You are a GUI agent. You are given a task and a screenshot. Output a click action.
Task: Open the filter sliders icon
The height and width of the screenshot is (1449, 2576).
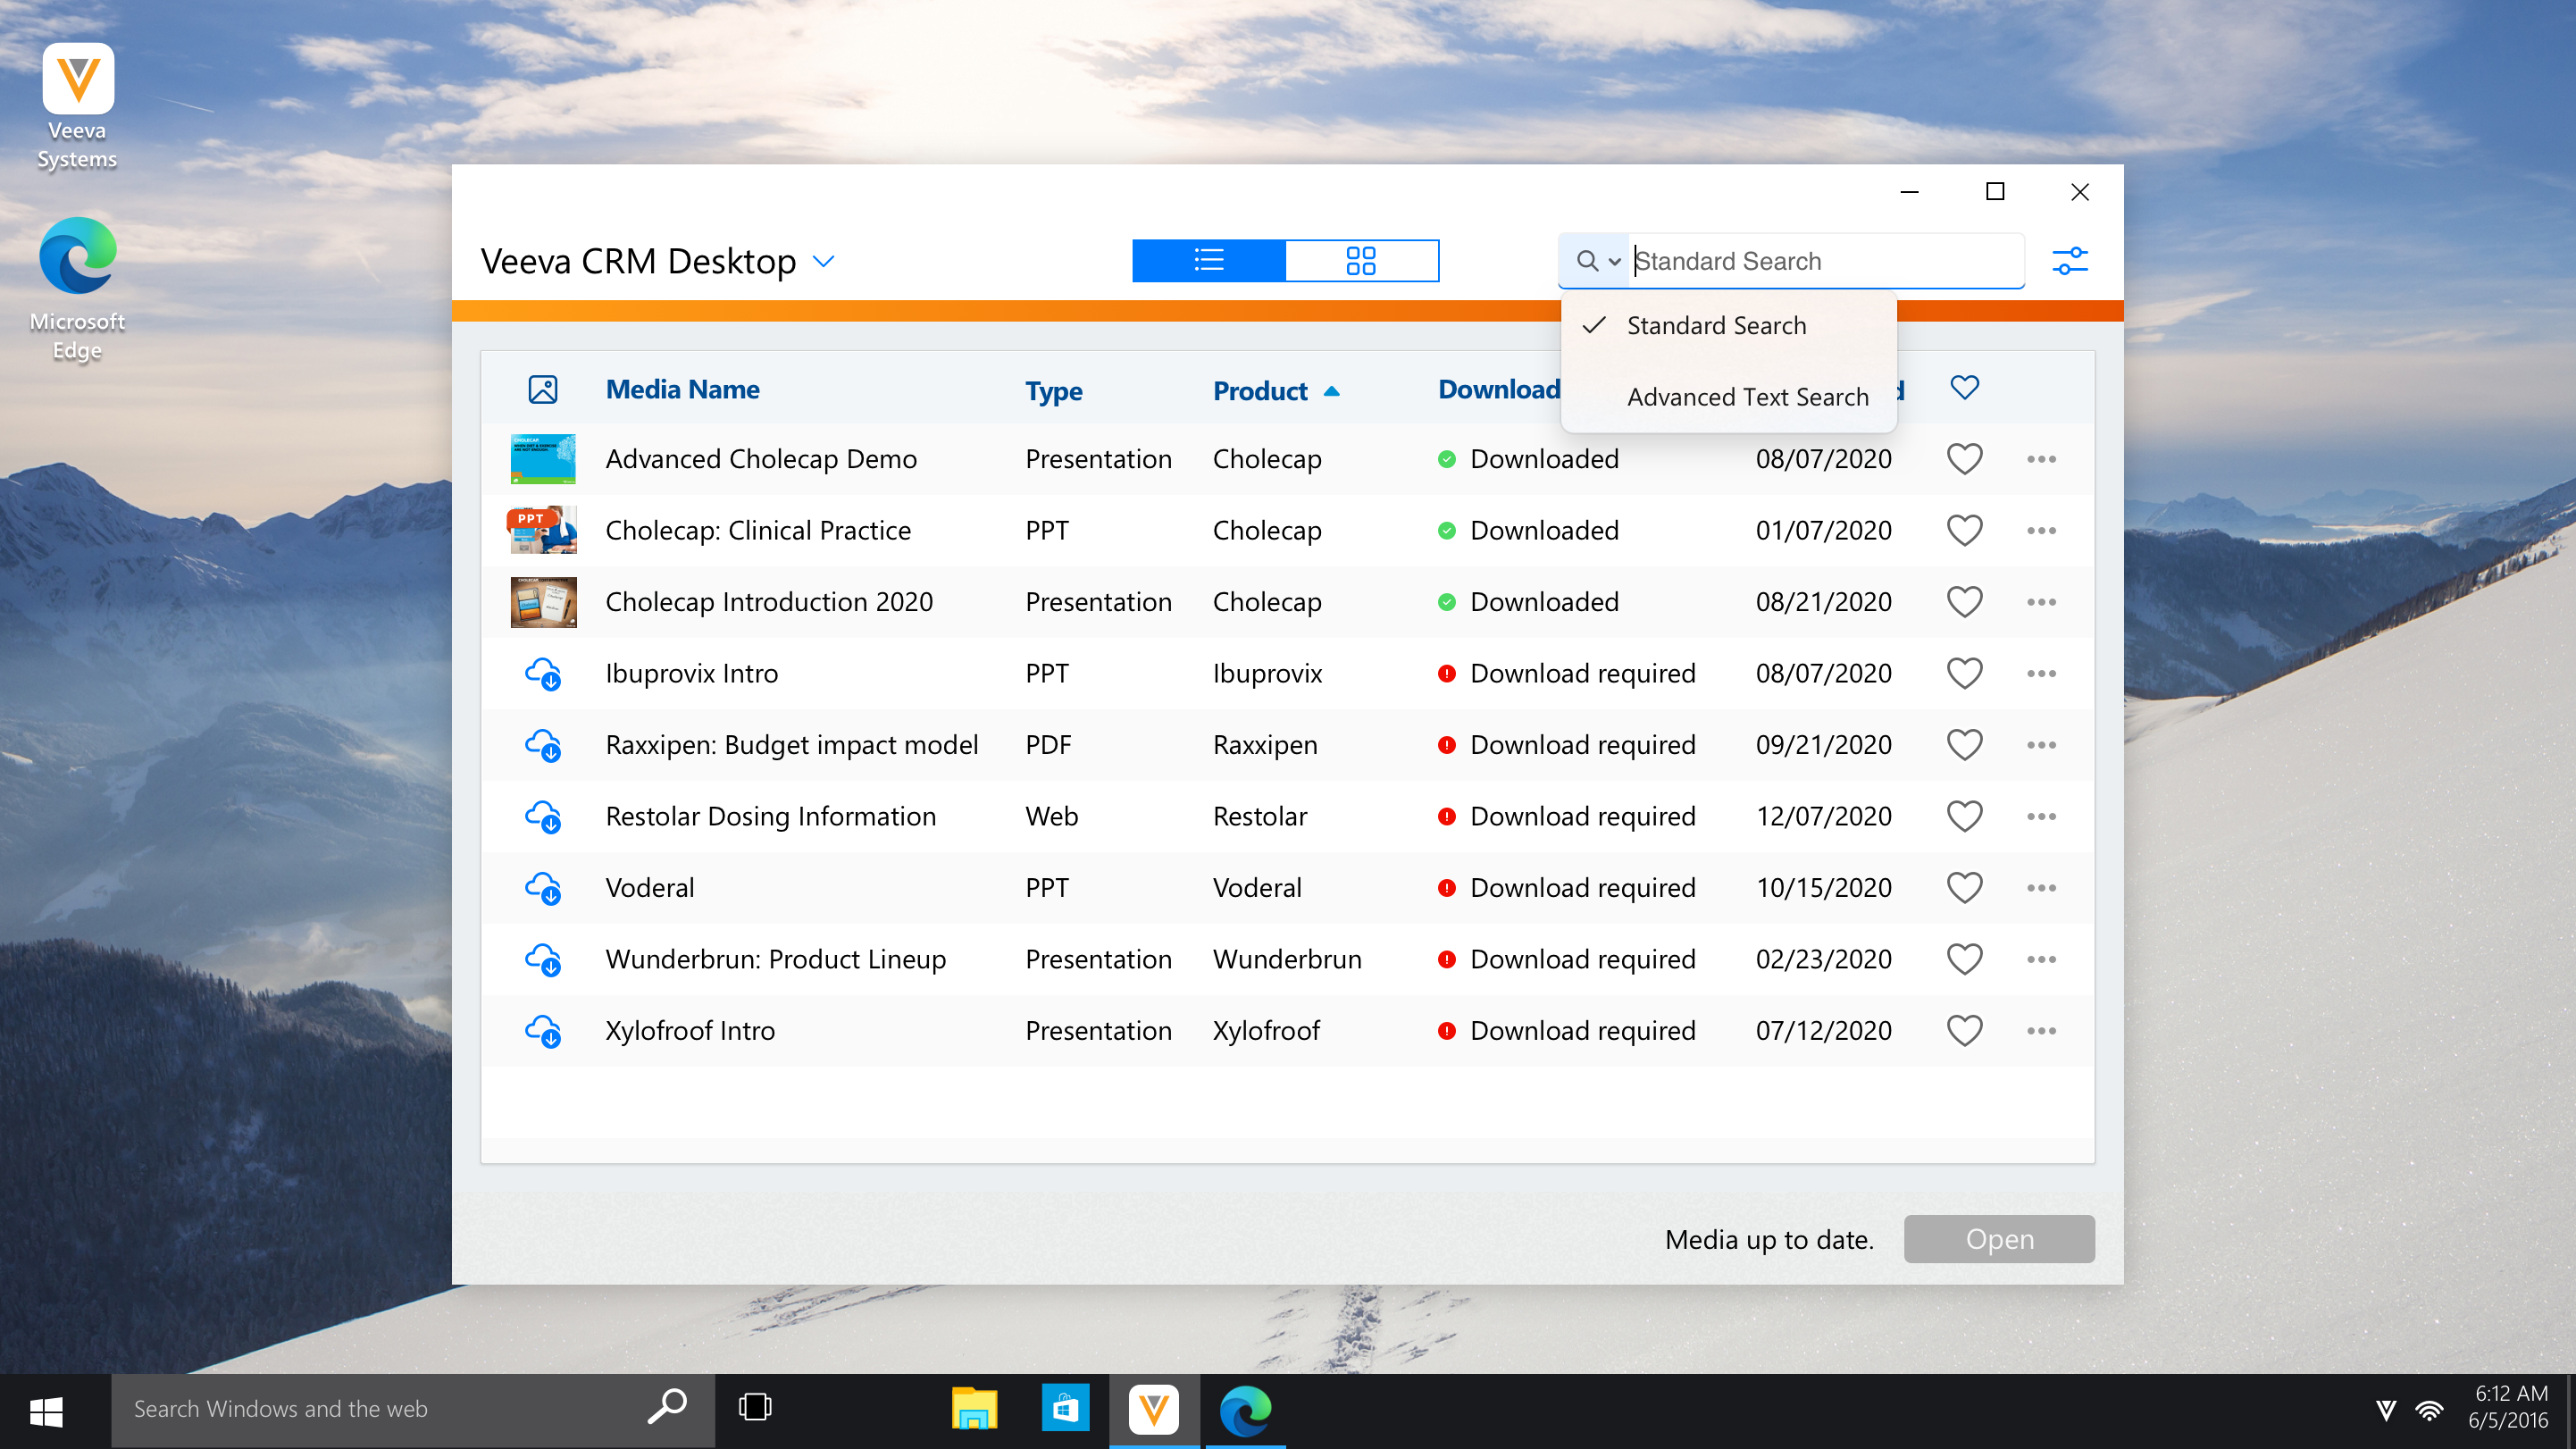coord(2069,261)
